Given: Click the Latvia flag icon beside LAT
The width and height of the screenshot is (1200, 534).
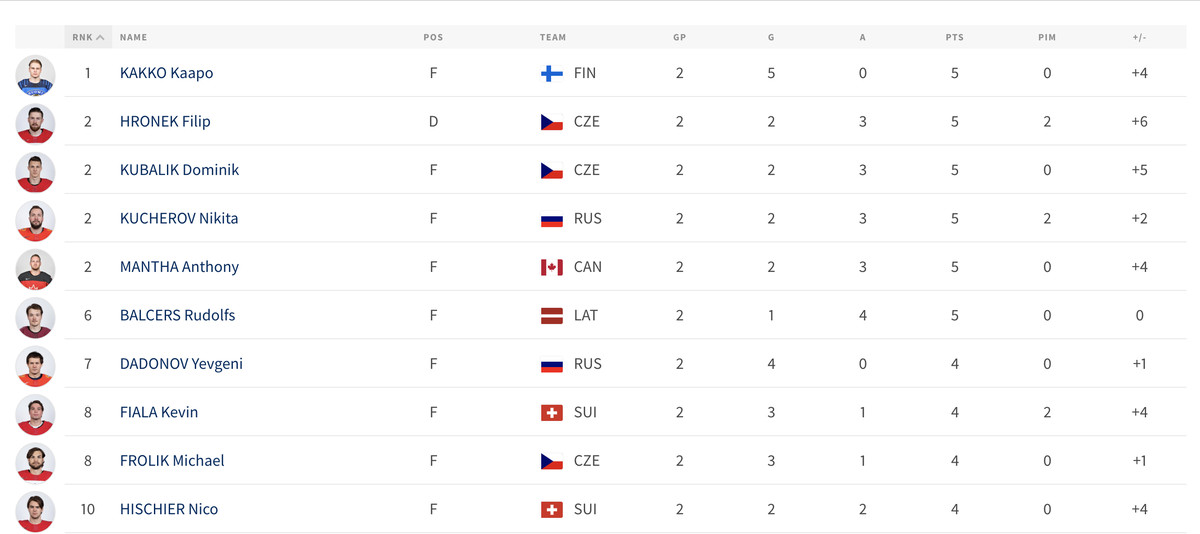Looking at the screenshot, I should click(551, 315).
